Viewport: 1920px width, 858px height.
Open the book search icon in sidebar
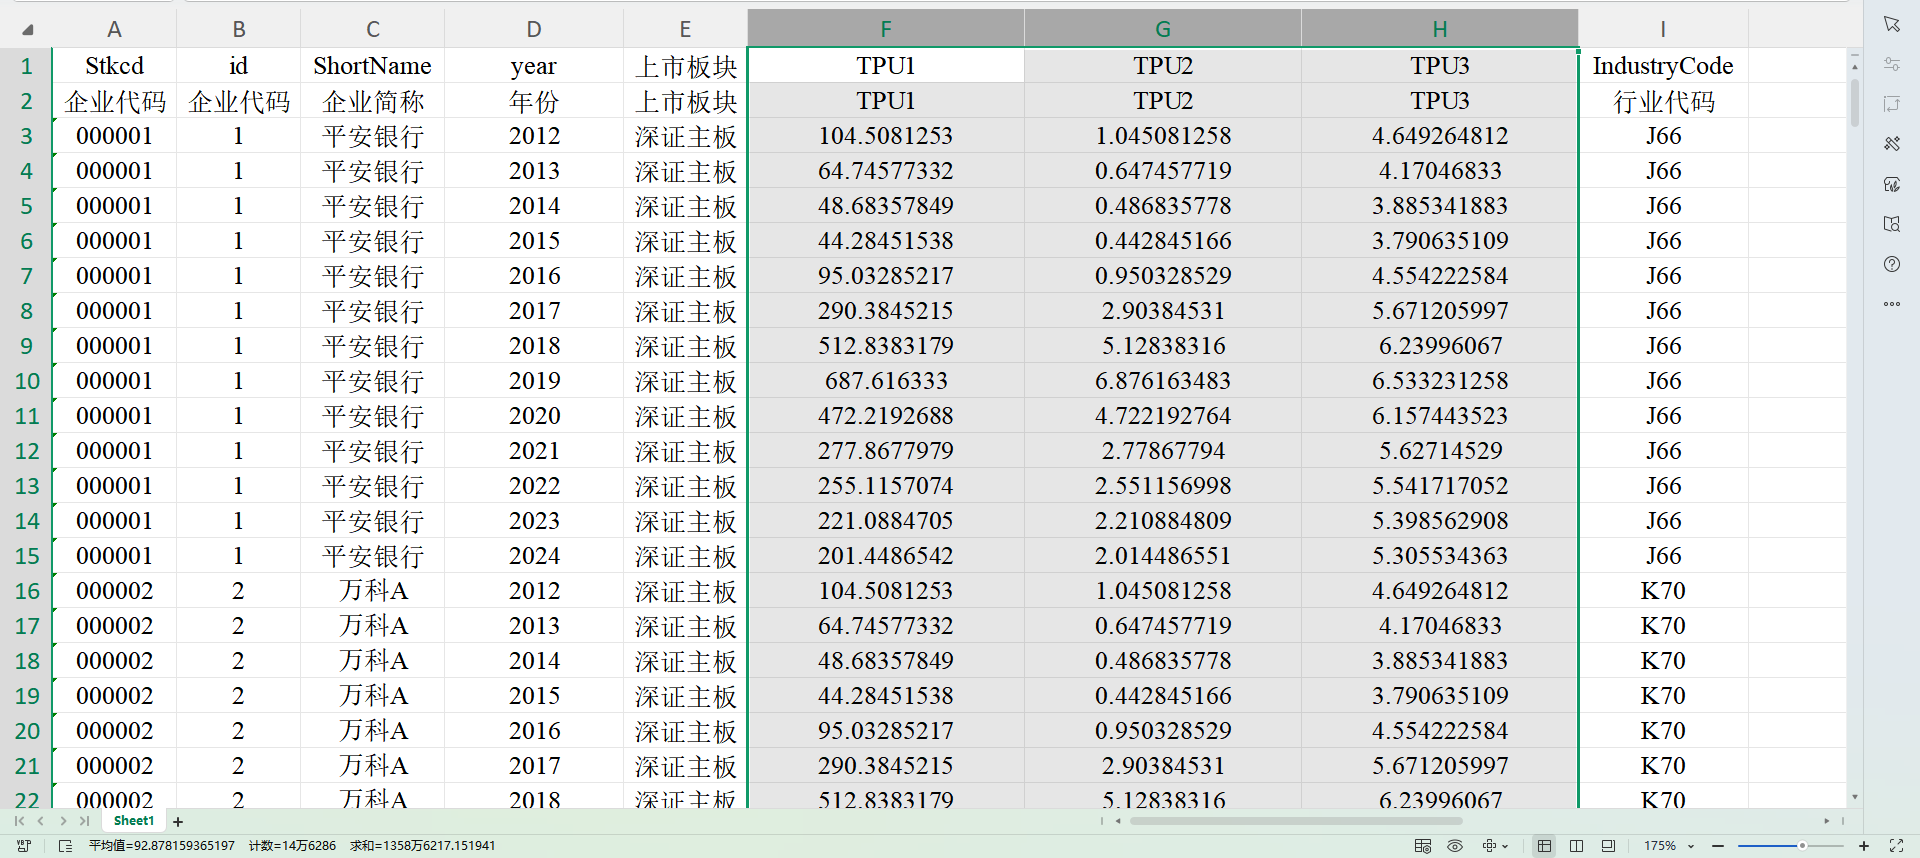pos(1891,224)
